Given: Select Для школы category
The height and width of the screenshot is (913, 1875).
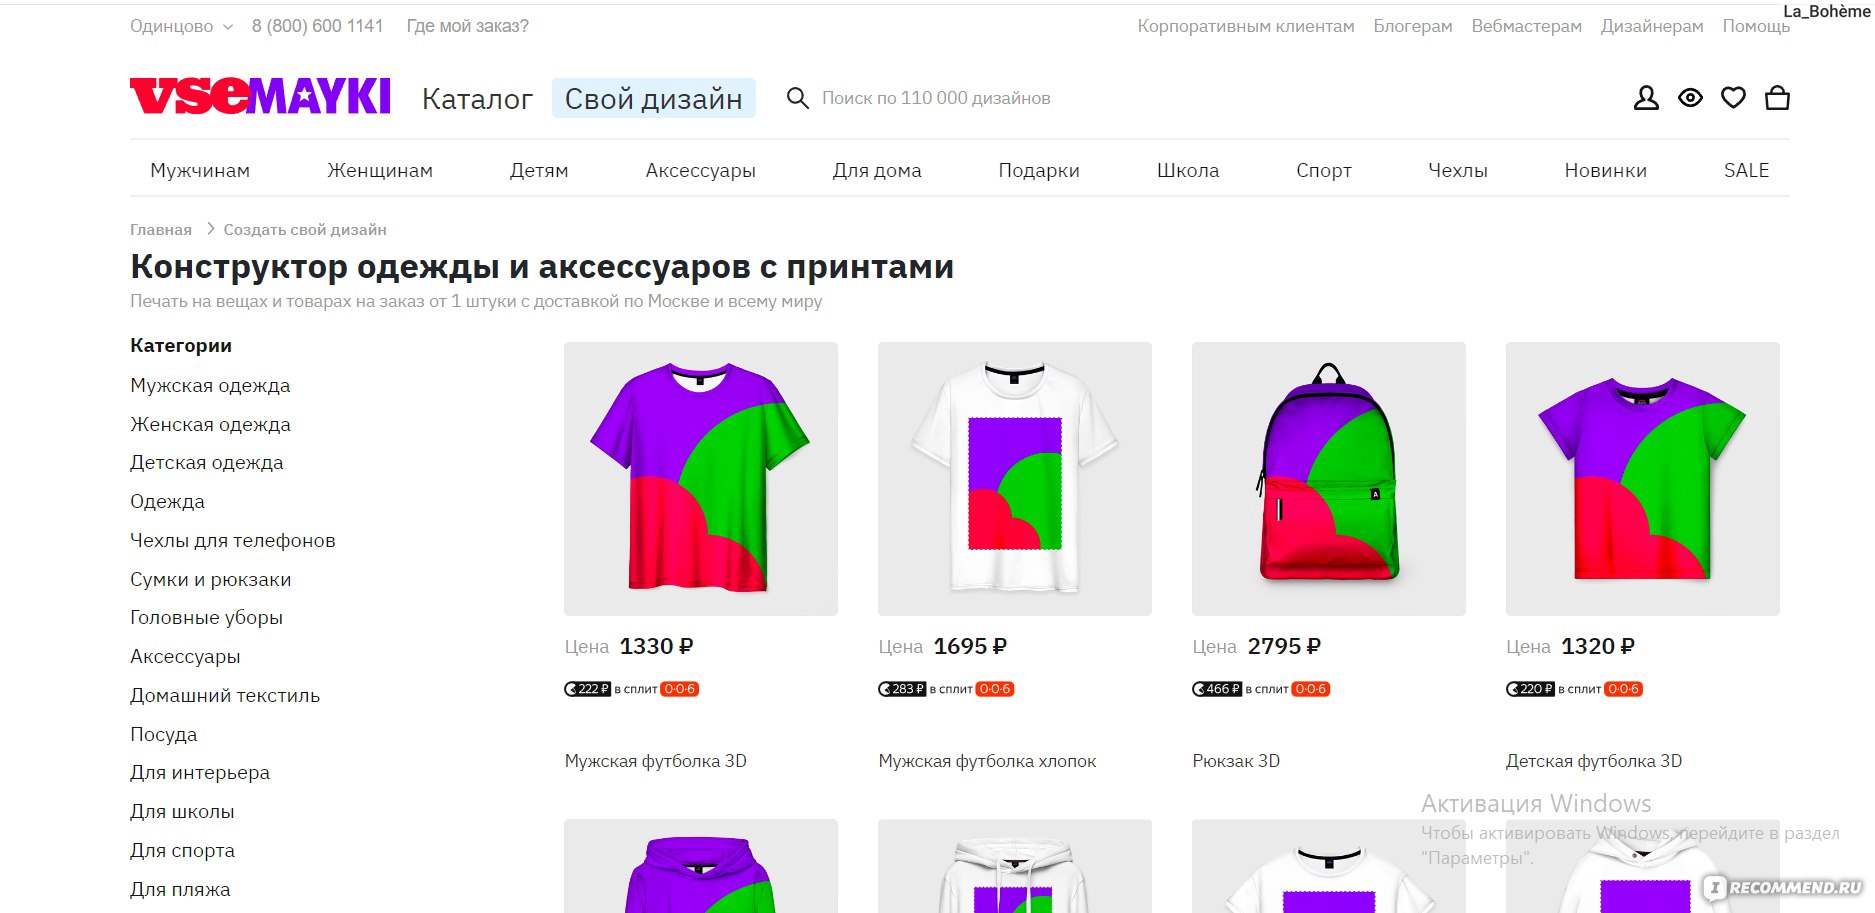Looking at the screenshot, I should tap(182, 811).
